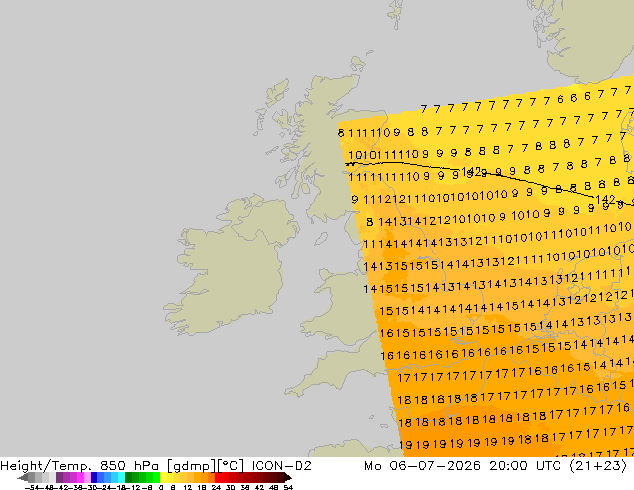
Task: Select the '[gdmp]' unit label
Action: [x=191, y=466]
